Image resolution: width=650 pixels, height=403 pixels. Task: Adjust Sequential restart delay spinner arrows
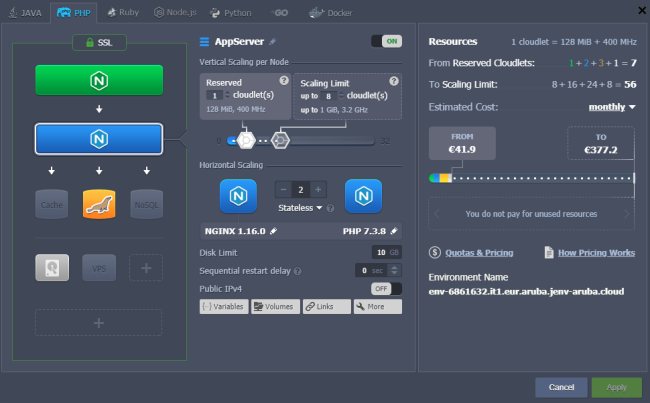click(x=394, y=270)
